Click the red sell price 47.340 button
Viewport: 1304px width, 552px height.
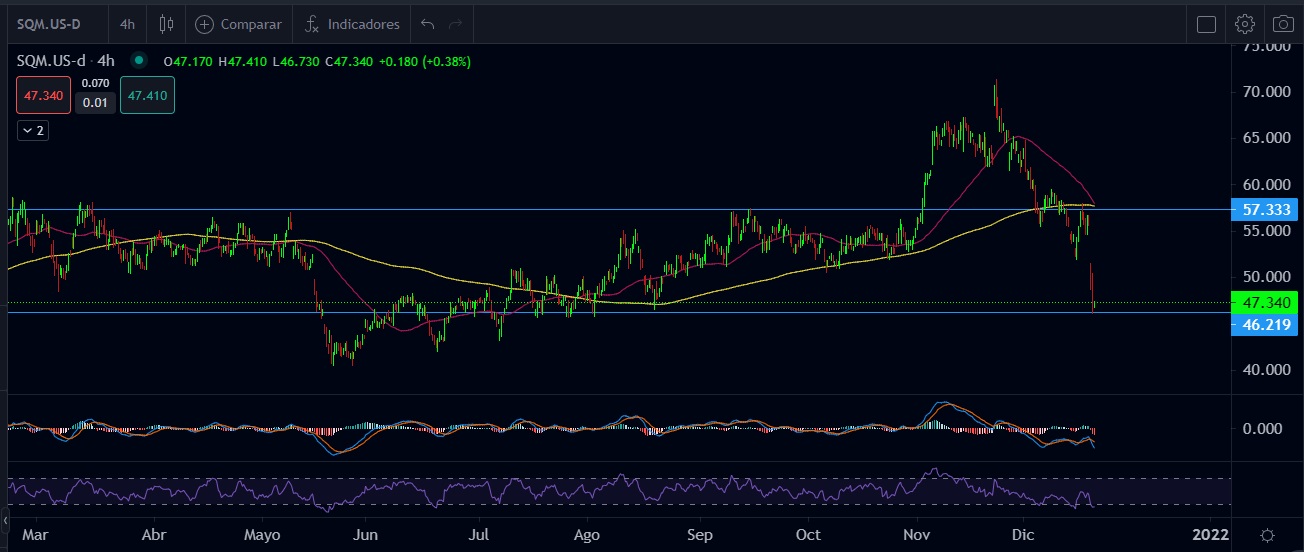[x=43, y=95]
